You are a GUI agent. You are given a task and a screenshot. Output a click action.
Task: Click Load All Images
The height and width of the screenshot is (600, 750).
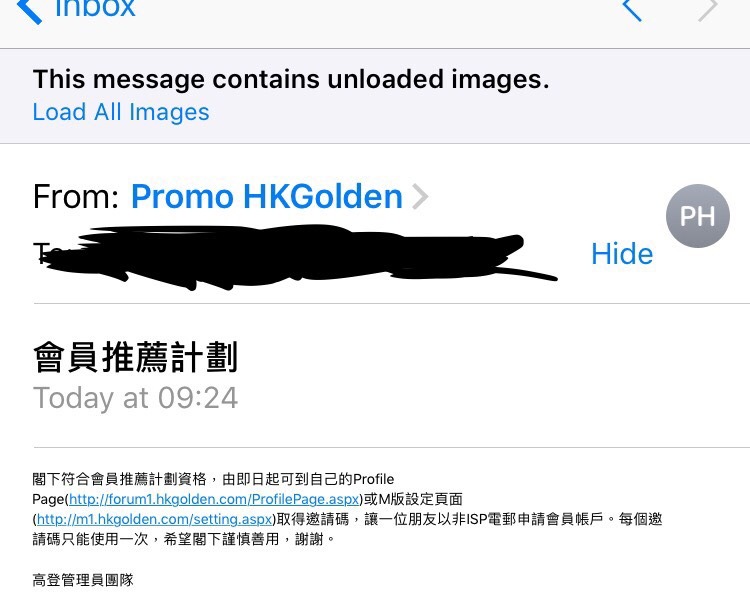[x=121, y=112]
